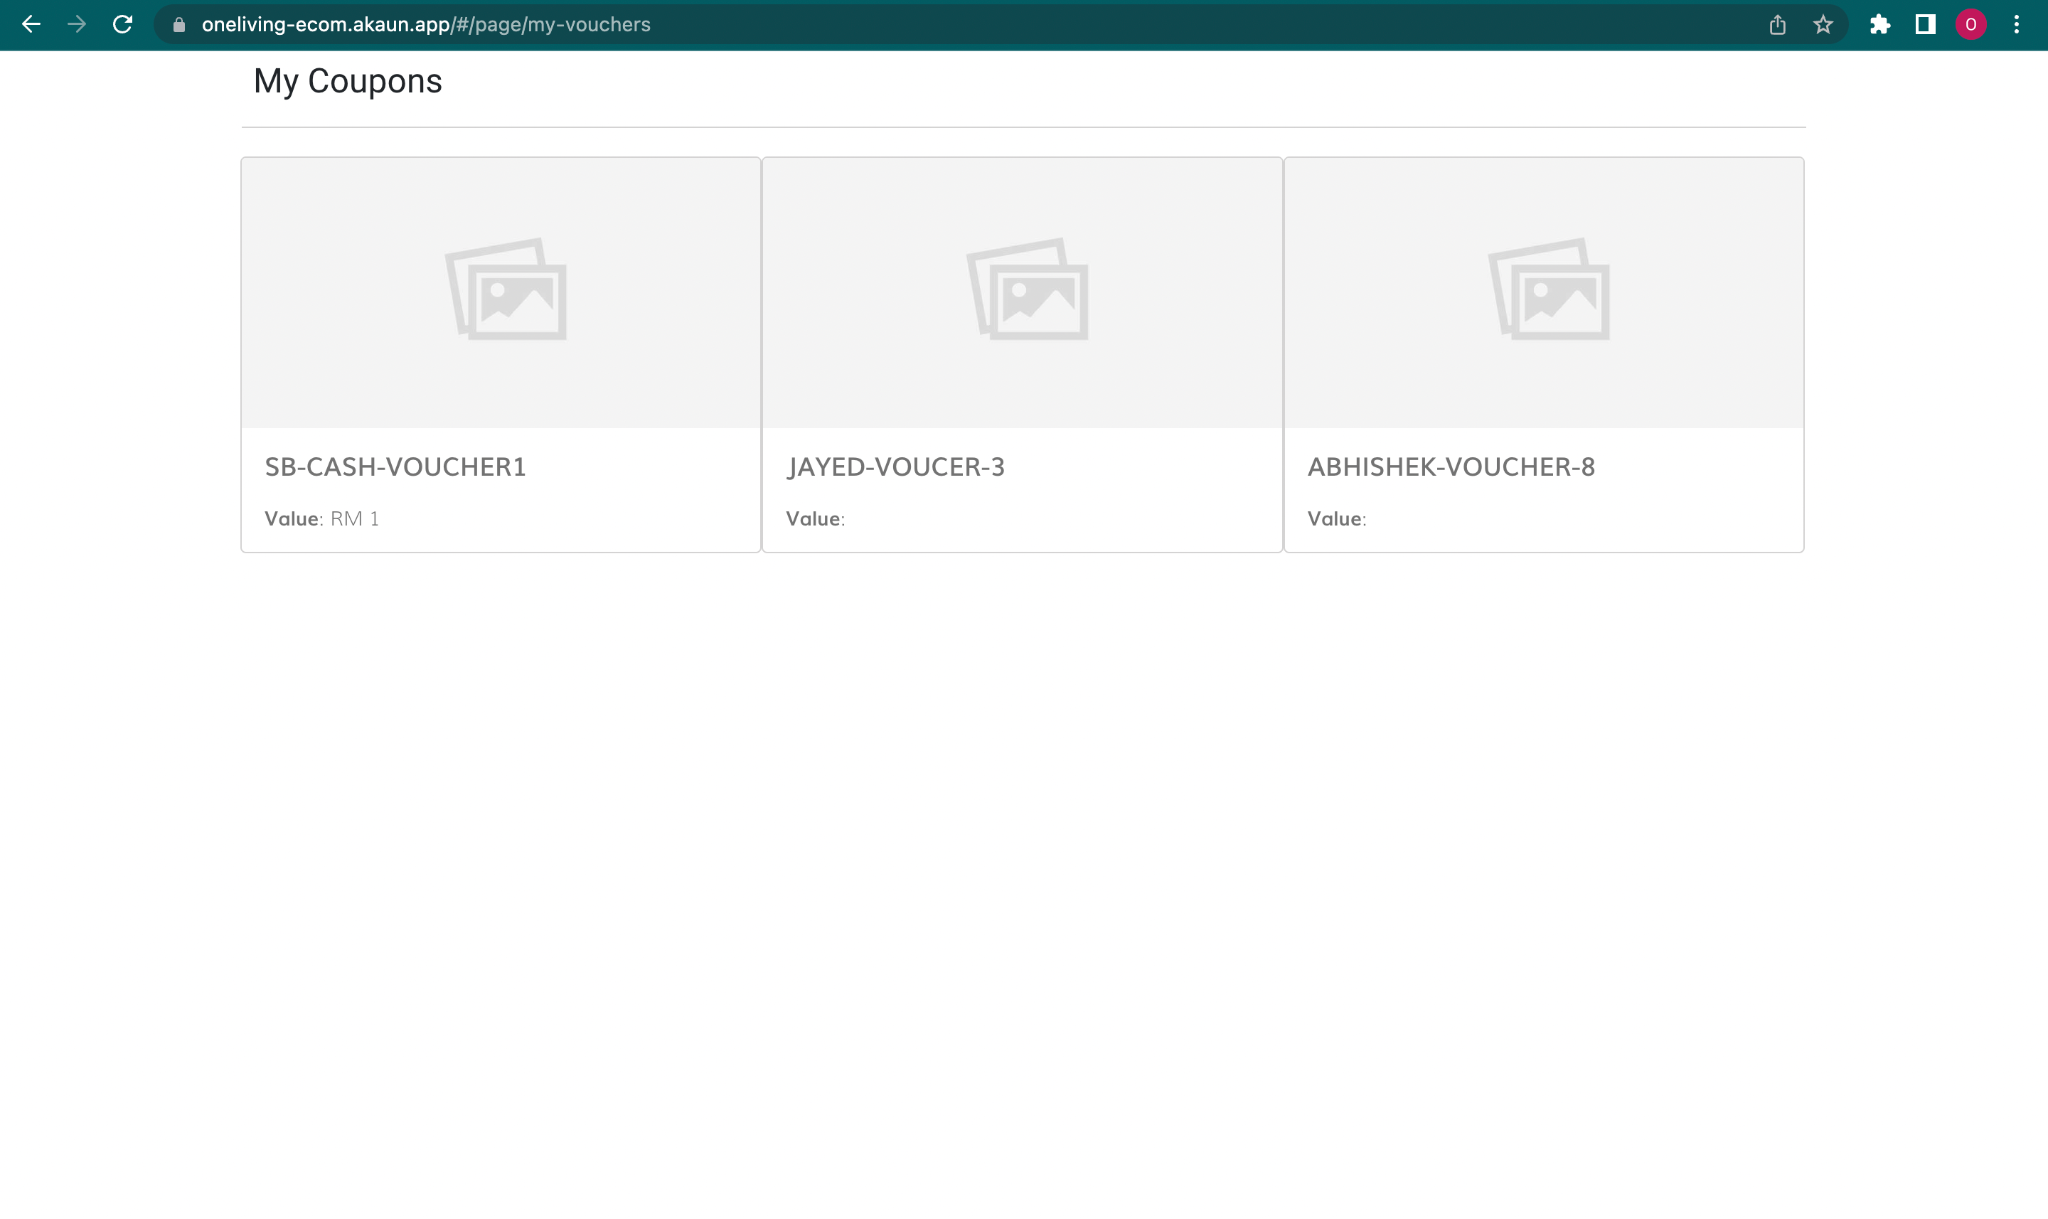Open the JAYED-VOUCER-3 coupon title
2048x1219 pixels.
[895, 467]
